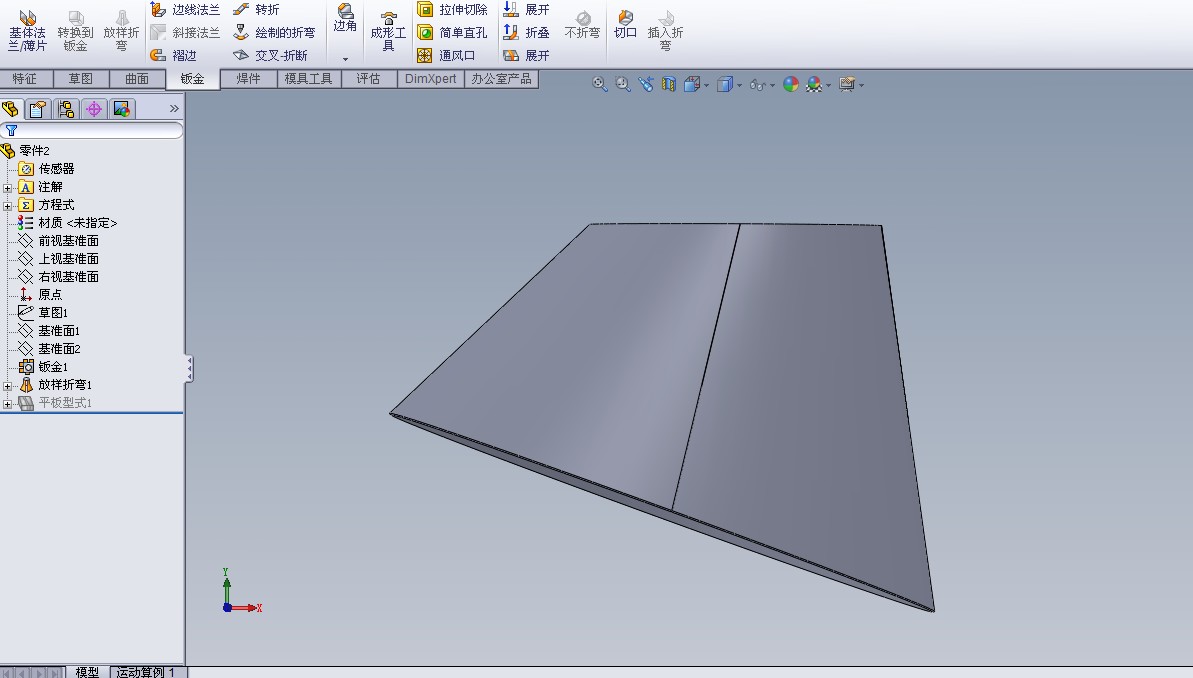
Task: Expand the 方程式 equations node
Action: click(8, 205)
